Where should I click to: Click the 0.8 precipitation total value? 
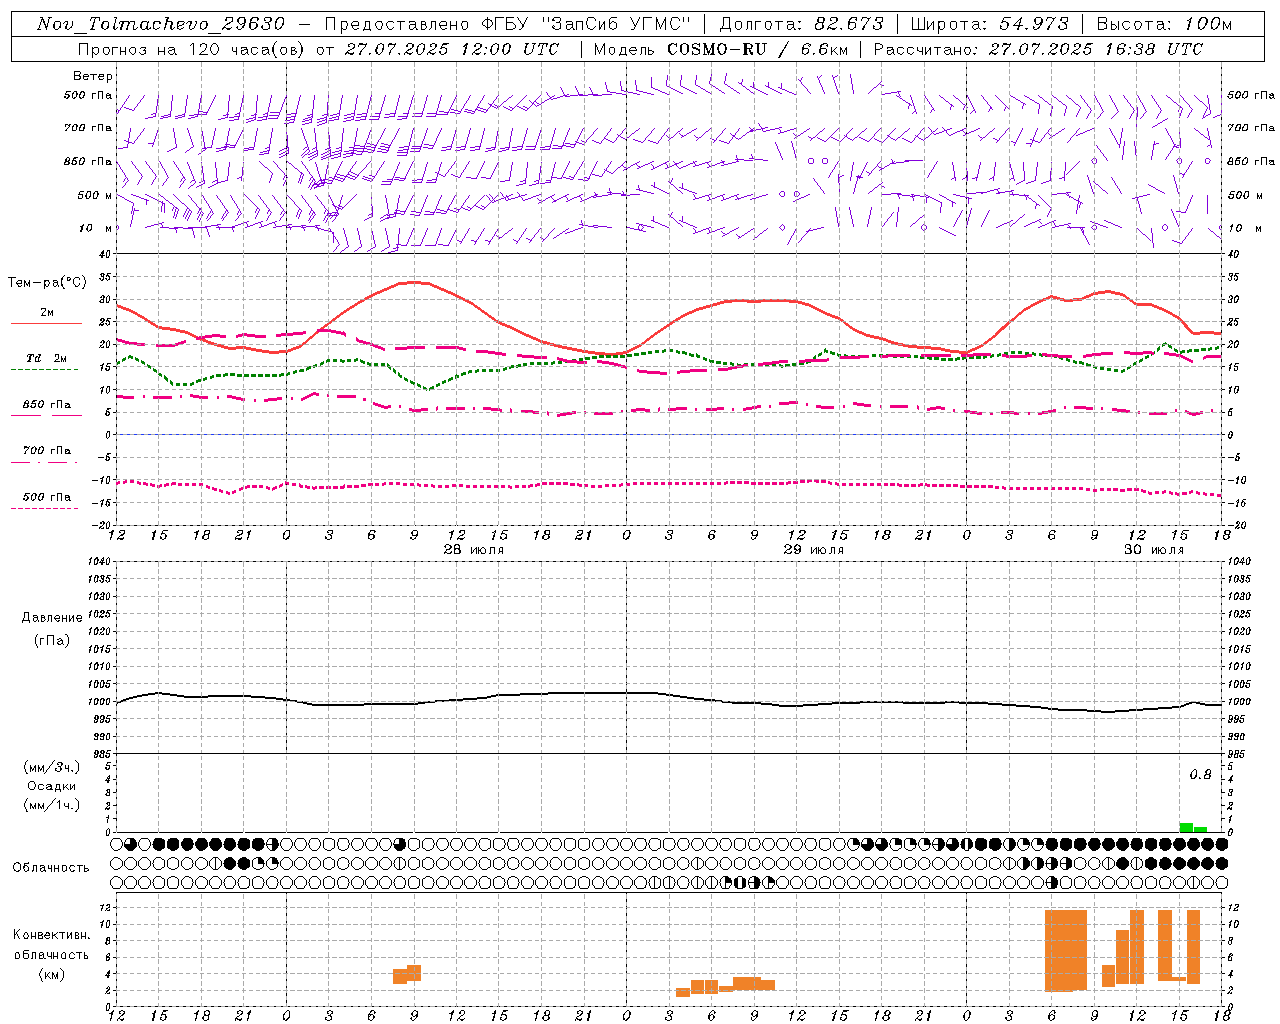pyautogui.click(x=1200, y=774)
